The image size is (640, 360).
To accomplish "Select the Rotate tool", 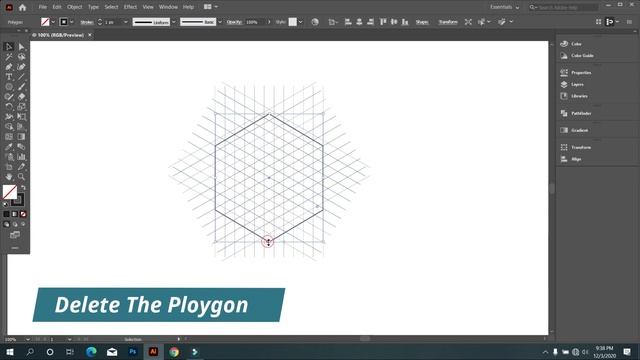I will pos(9,107).
